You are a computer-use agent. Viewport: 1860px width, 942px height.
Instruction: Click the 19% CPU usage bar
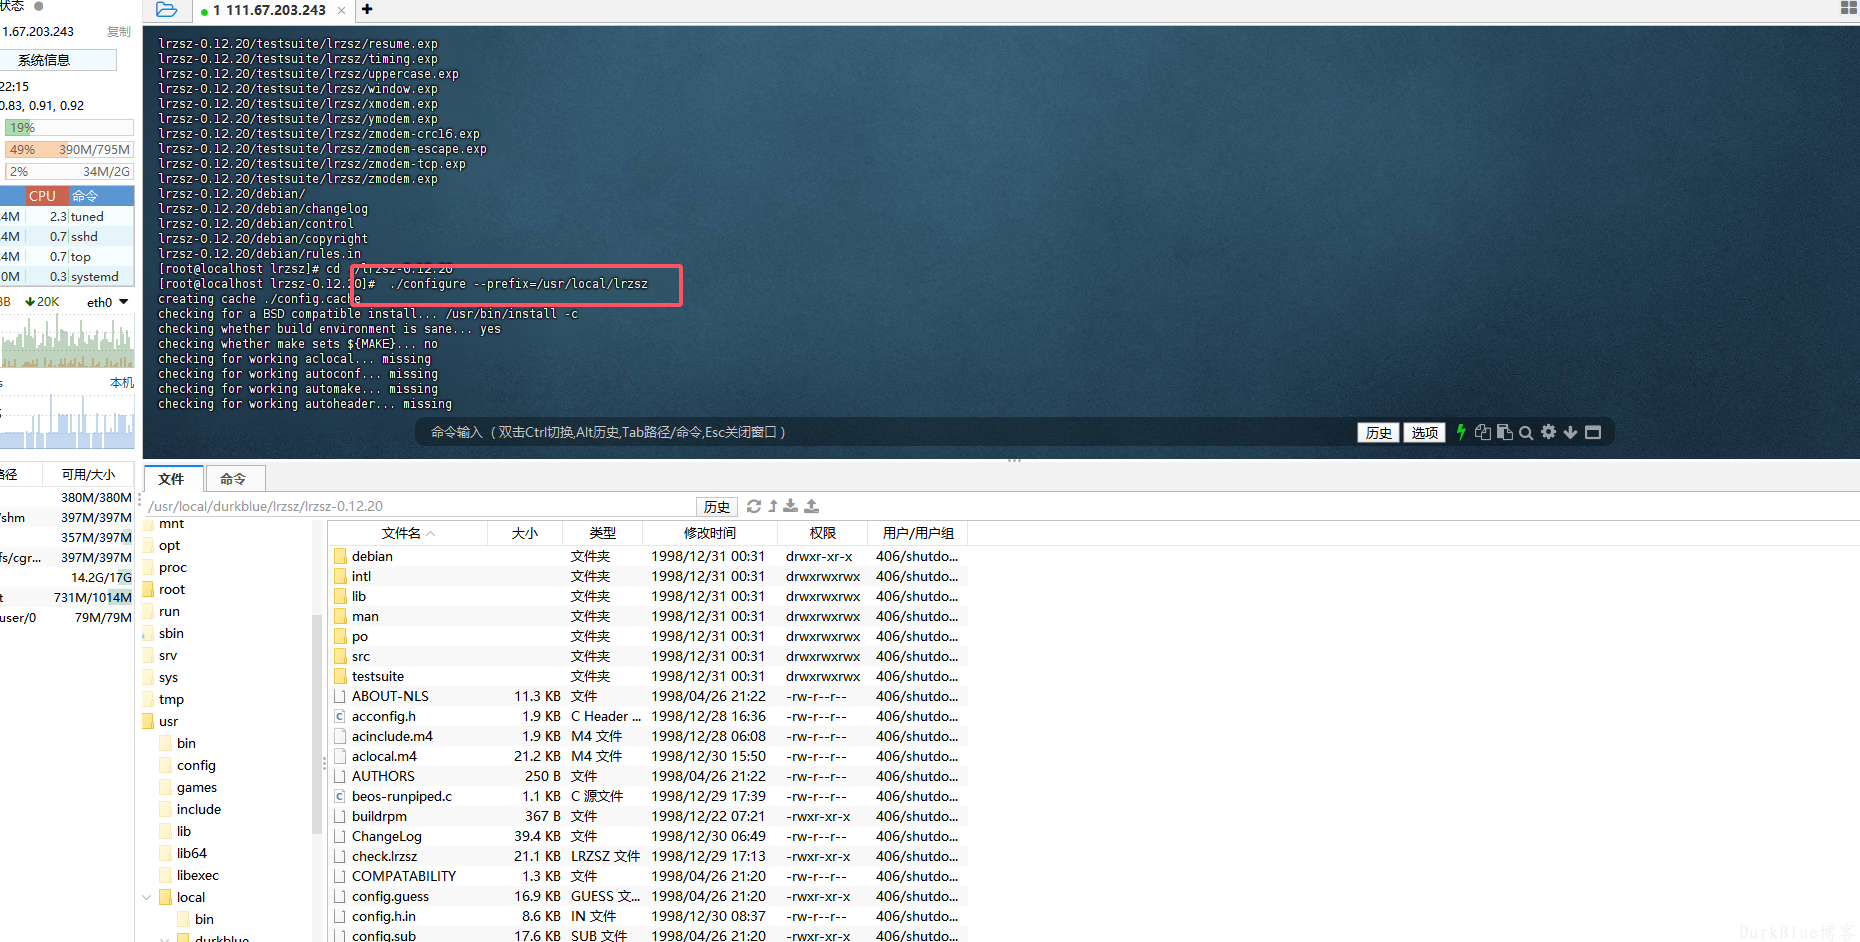(69, 128)
